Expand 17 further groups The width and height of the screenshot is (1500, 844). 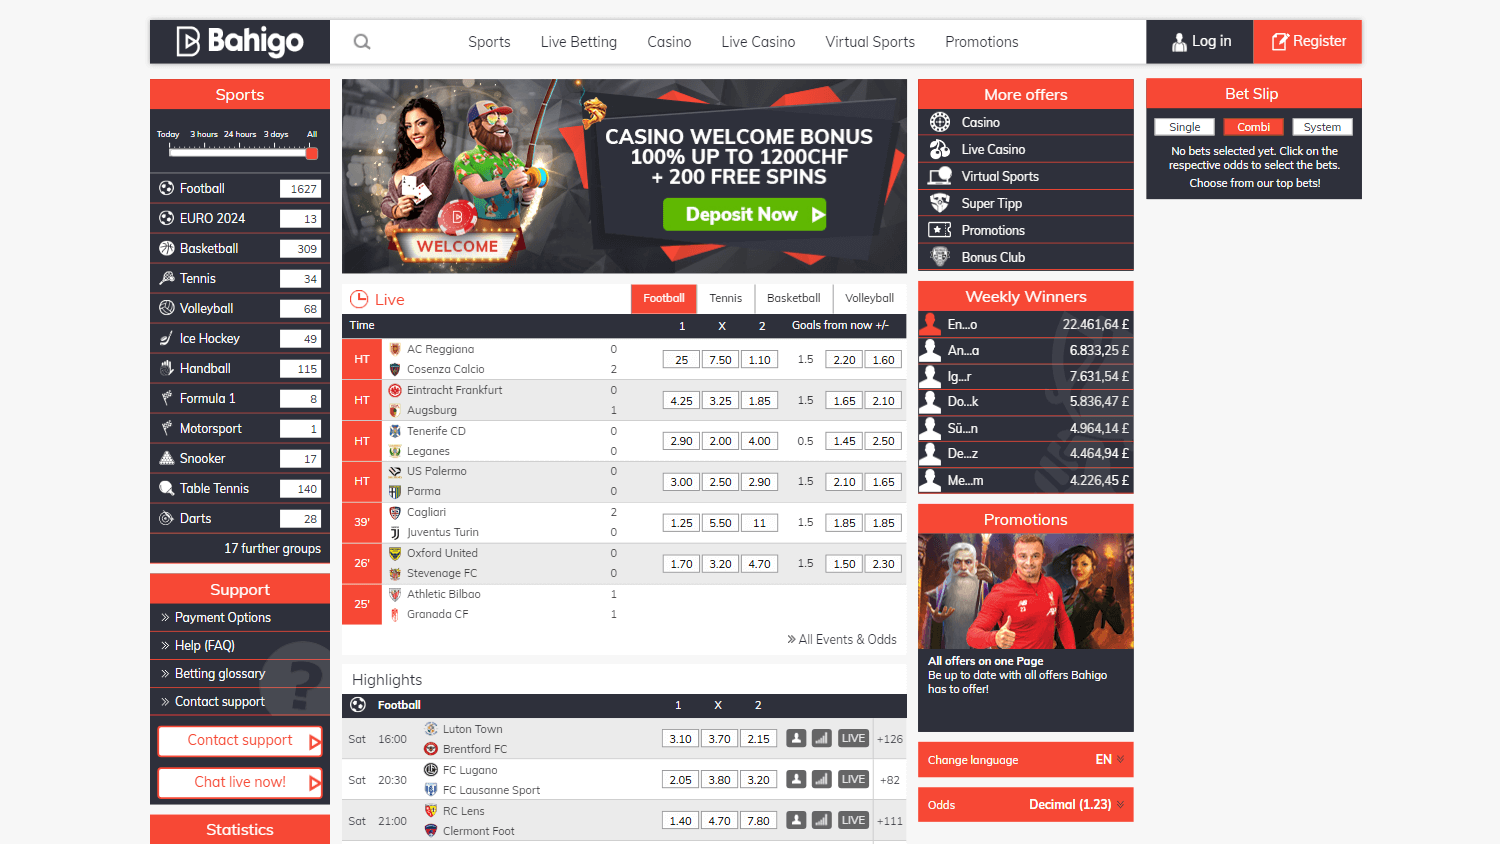tap(272, 548)
